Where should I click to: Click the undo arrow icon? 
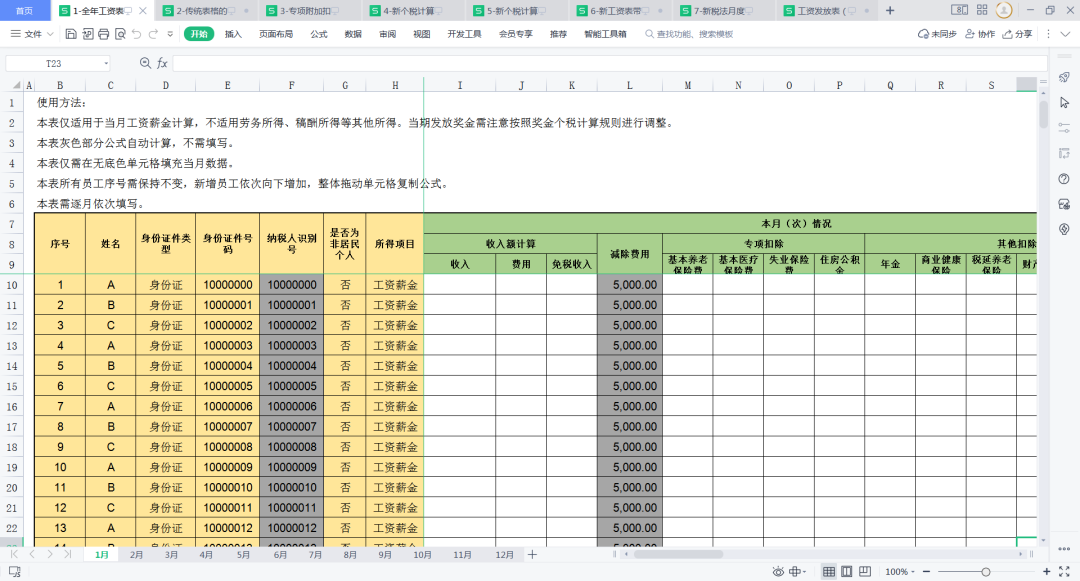pyautogui.click(x=136, y=34)
